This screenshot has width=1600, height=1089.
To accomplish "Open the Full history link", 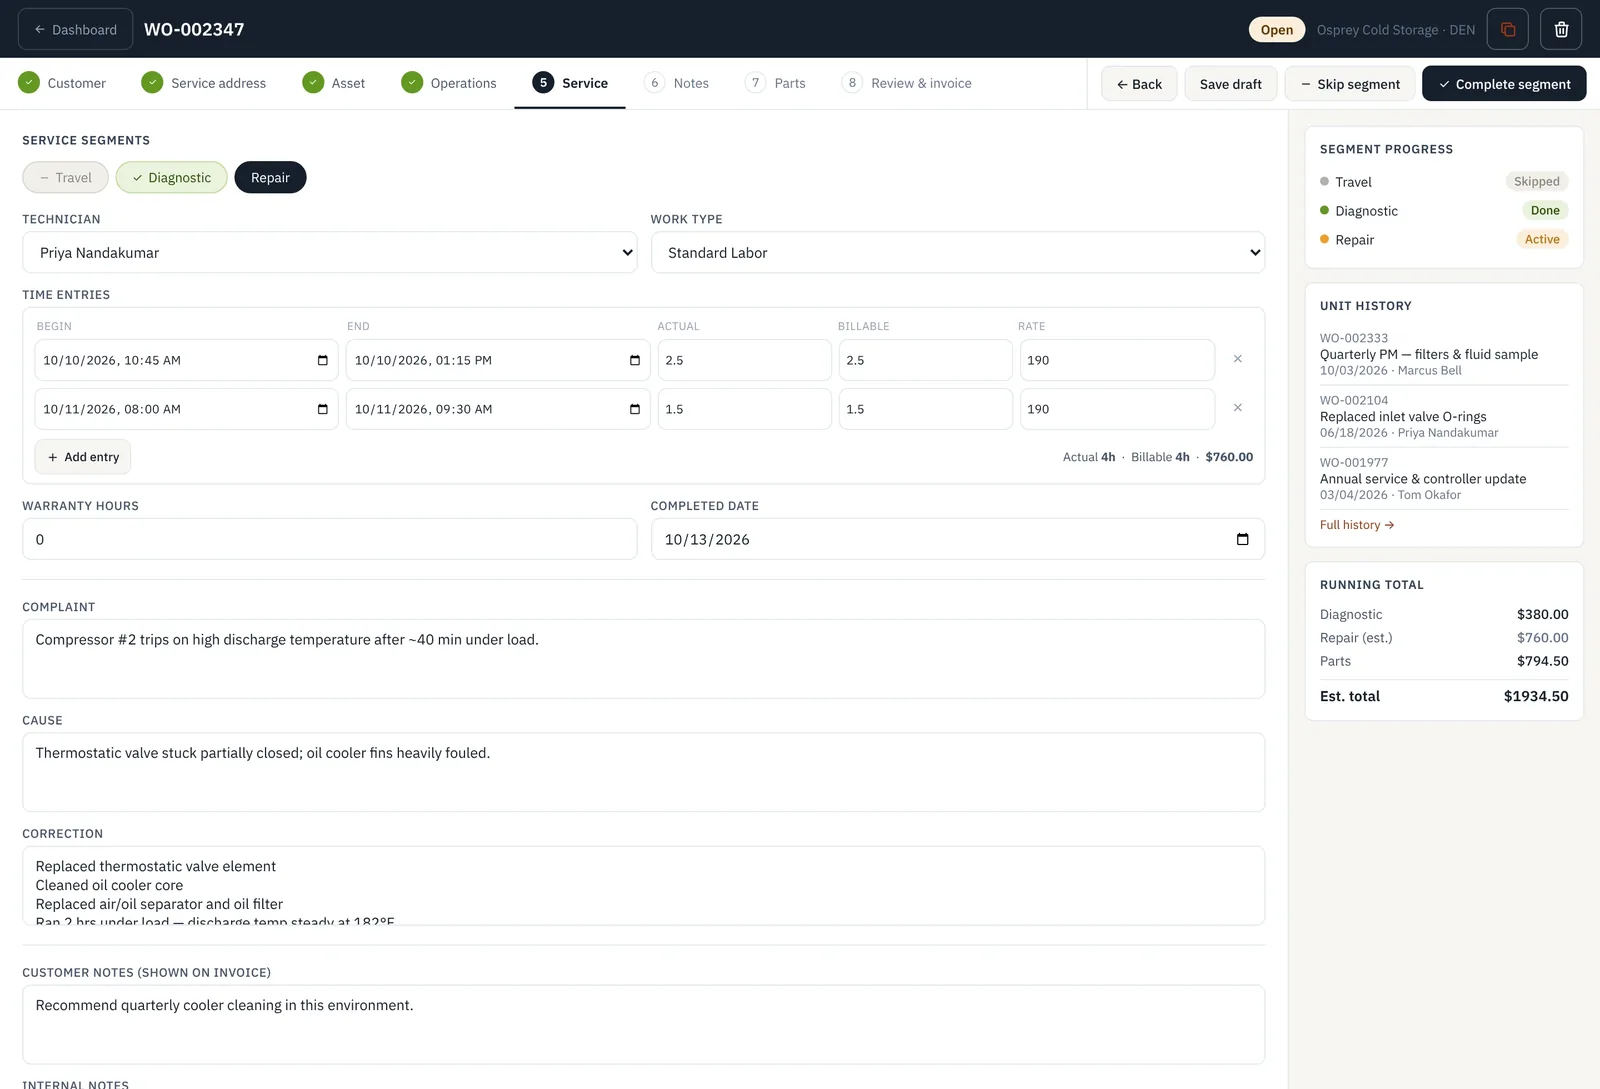I will [1356, 525].
